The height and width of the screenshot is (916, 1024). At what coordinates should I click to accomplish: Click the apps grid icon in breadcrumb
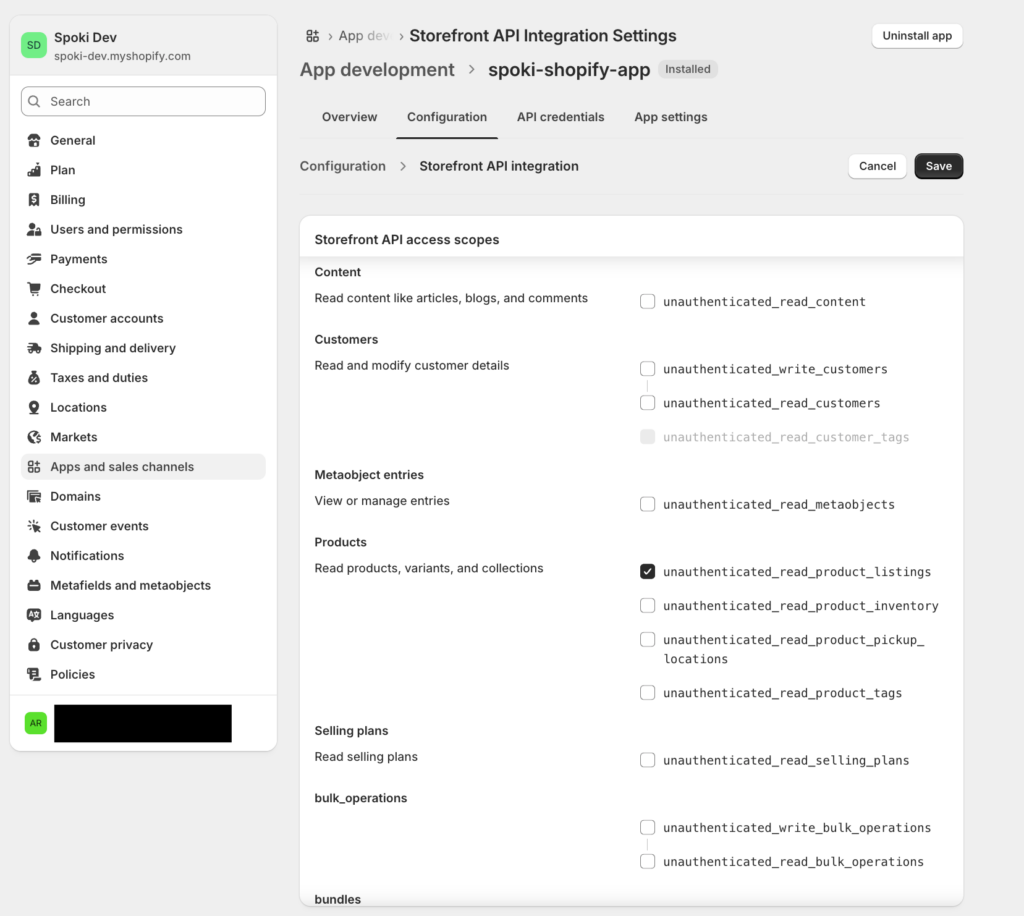[312, 36]
